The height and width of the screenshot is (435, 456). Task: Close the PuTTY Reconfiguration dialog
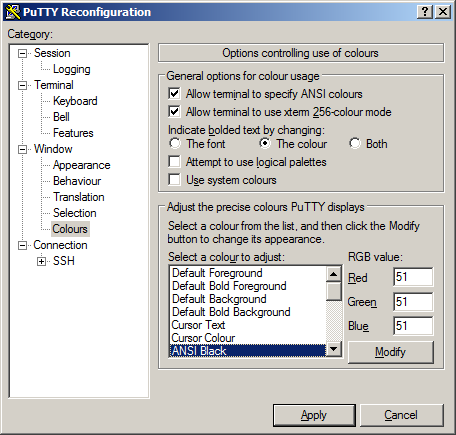(x=443, y=12)
